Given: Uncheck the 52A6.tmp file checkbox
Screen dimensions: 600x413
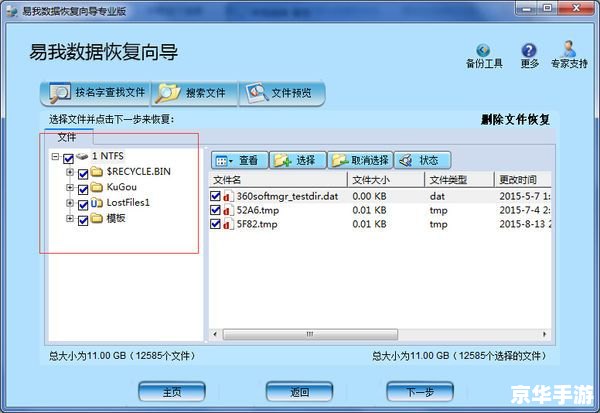Looking at the screenshot, I should 215,210.
